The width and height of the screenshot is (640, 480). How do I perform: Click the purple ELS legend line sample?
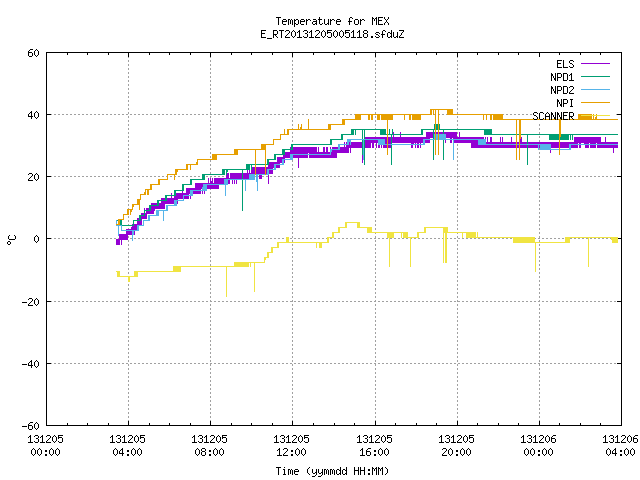(595, 64)
